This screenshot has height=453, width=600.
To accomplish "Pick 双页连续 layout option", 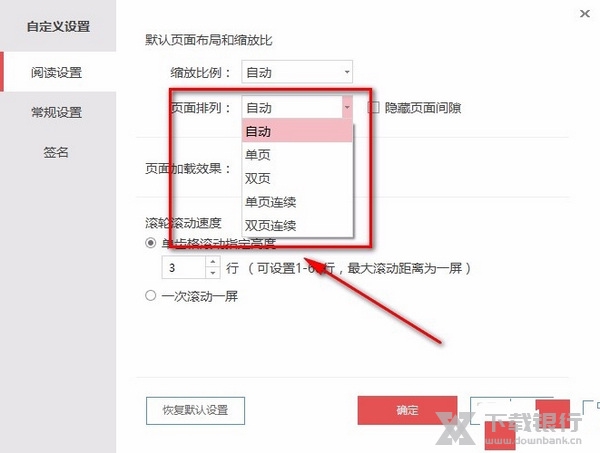I will (297, 225).
